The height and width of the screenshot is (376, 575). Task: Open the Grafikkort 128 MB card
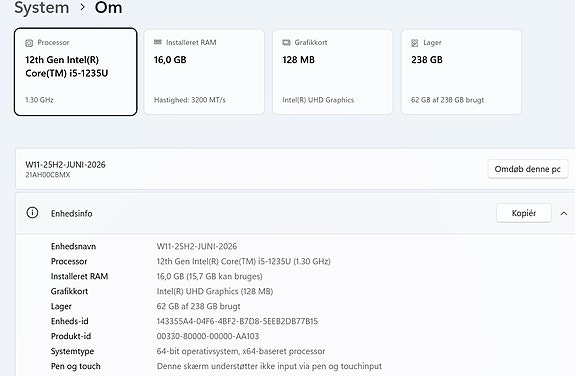coord(333,72)
